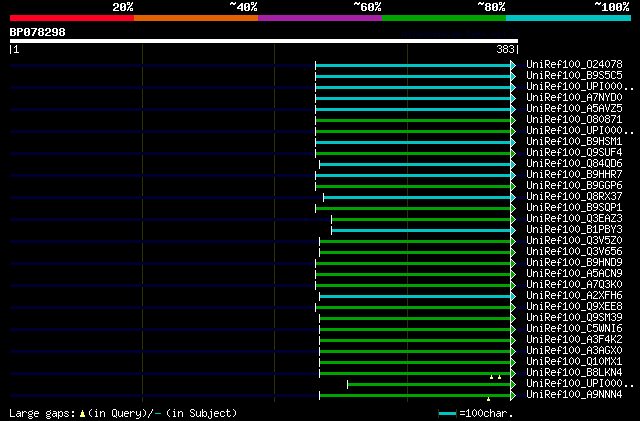The width and height of the screenshot is (640, 421).
Task: Select the UniRef100_Q9SM39 label
Action: 574,318
